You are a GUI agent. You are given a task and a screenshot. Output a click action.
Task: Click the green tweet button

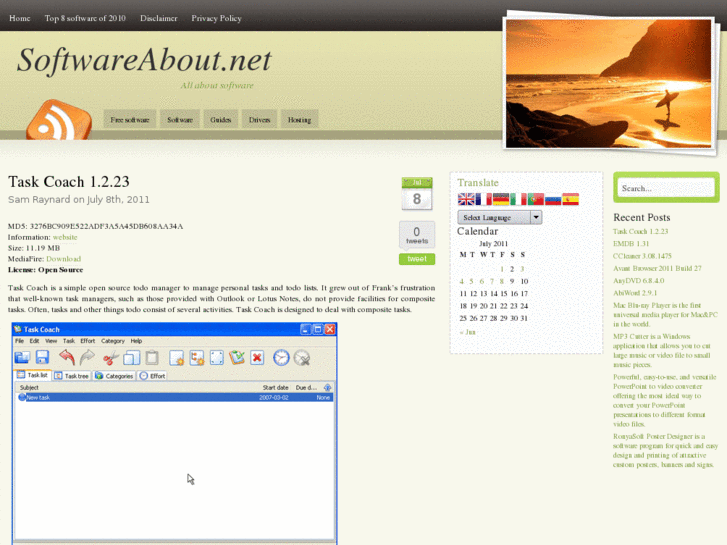pyautogui.click(x=417, y=259)
